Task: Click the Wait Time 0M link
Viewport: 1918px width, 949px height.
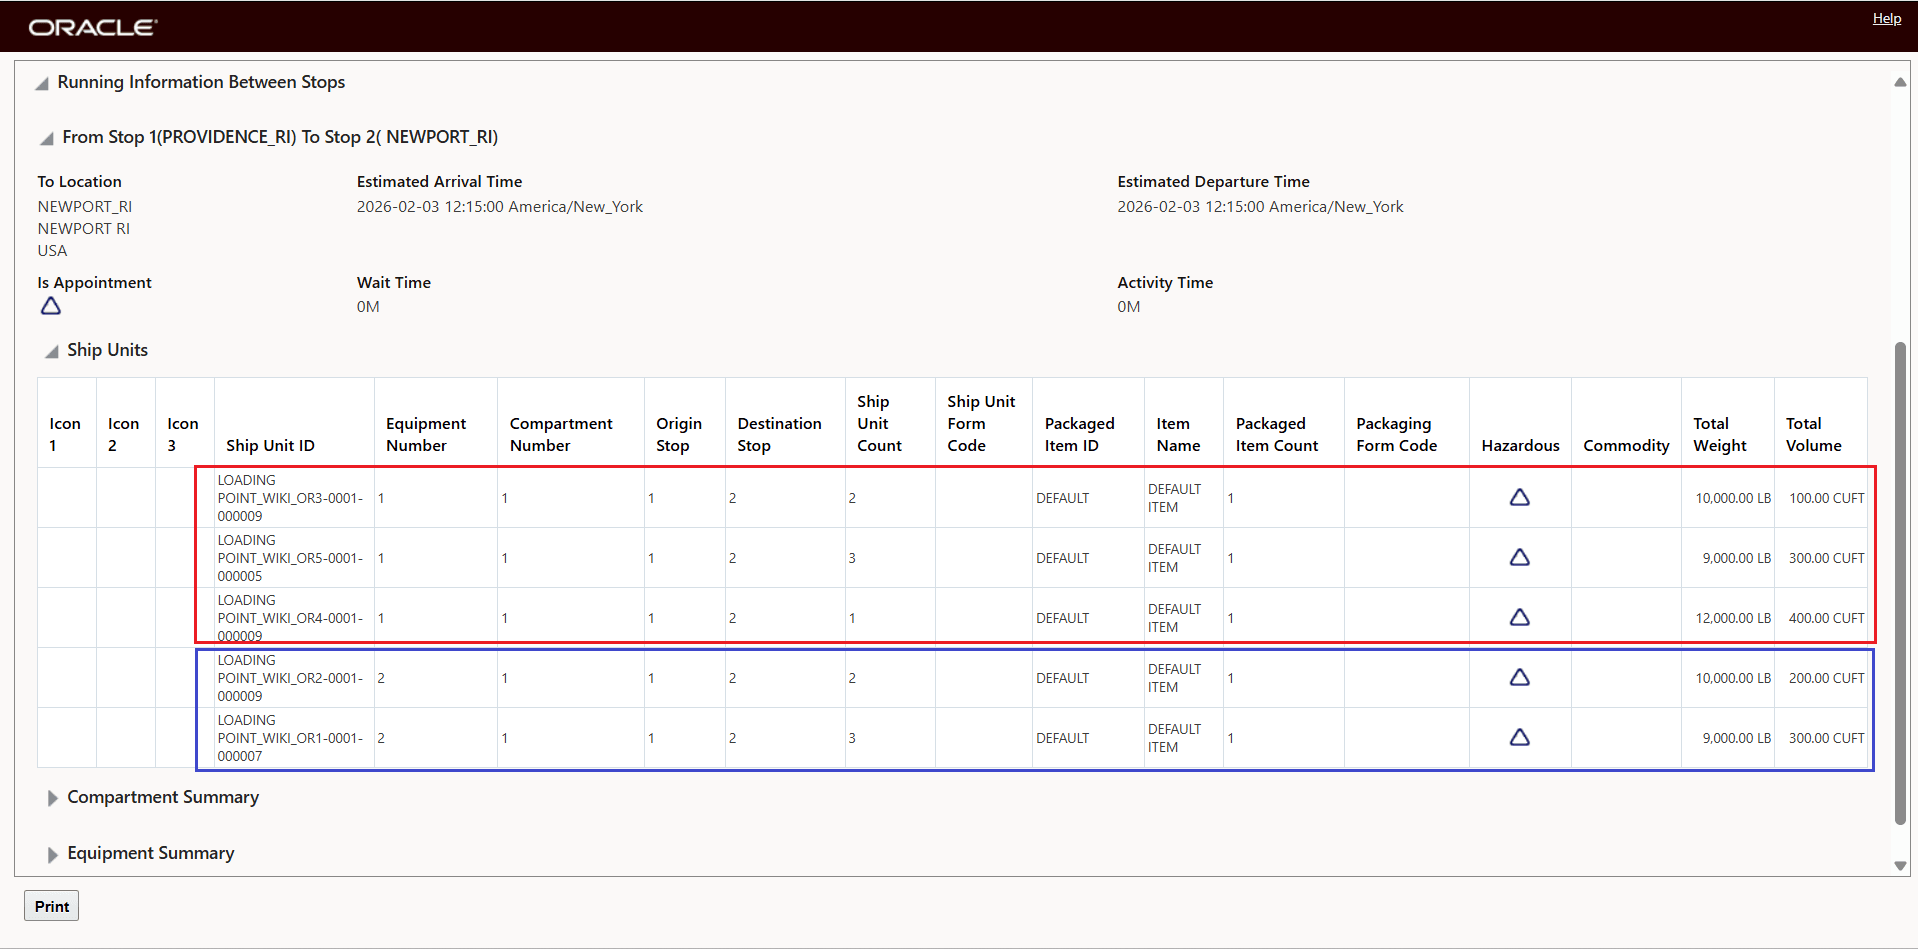Action: [x=368, y=306]
